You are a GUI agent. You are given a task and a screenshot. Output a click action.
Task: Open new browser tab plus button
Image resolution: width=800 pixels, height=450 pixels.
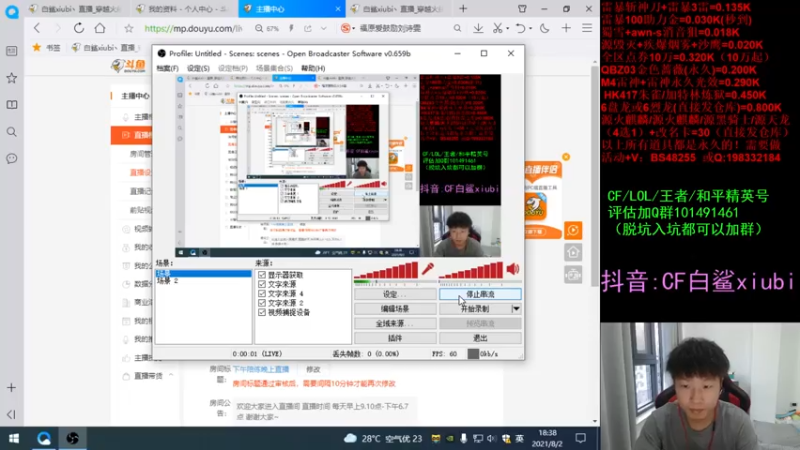[463, 9]
